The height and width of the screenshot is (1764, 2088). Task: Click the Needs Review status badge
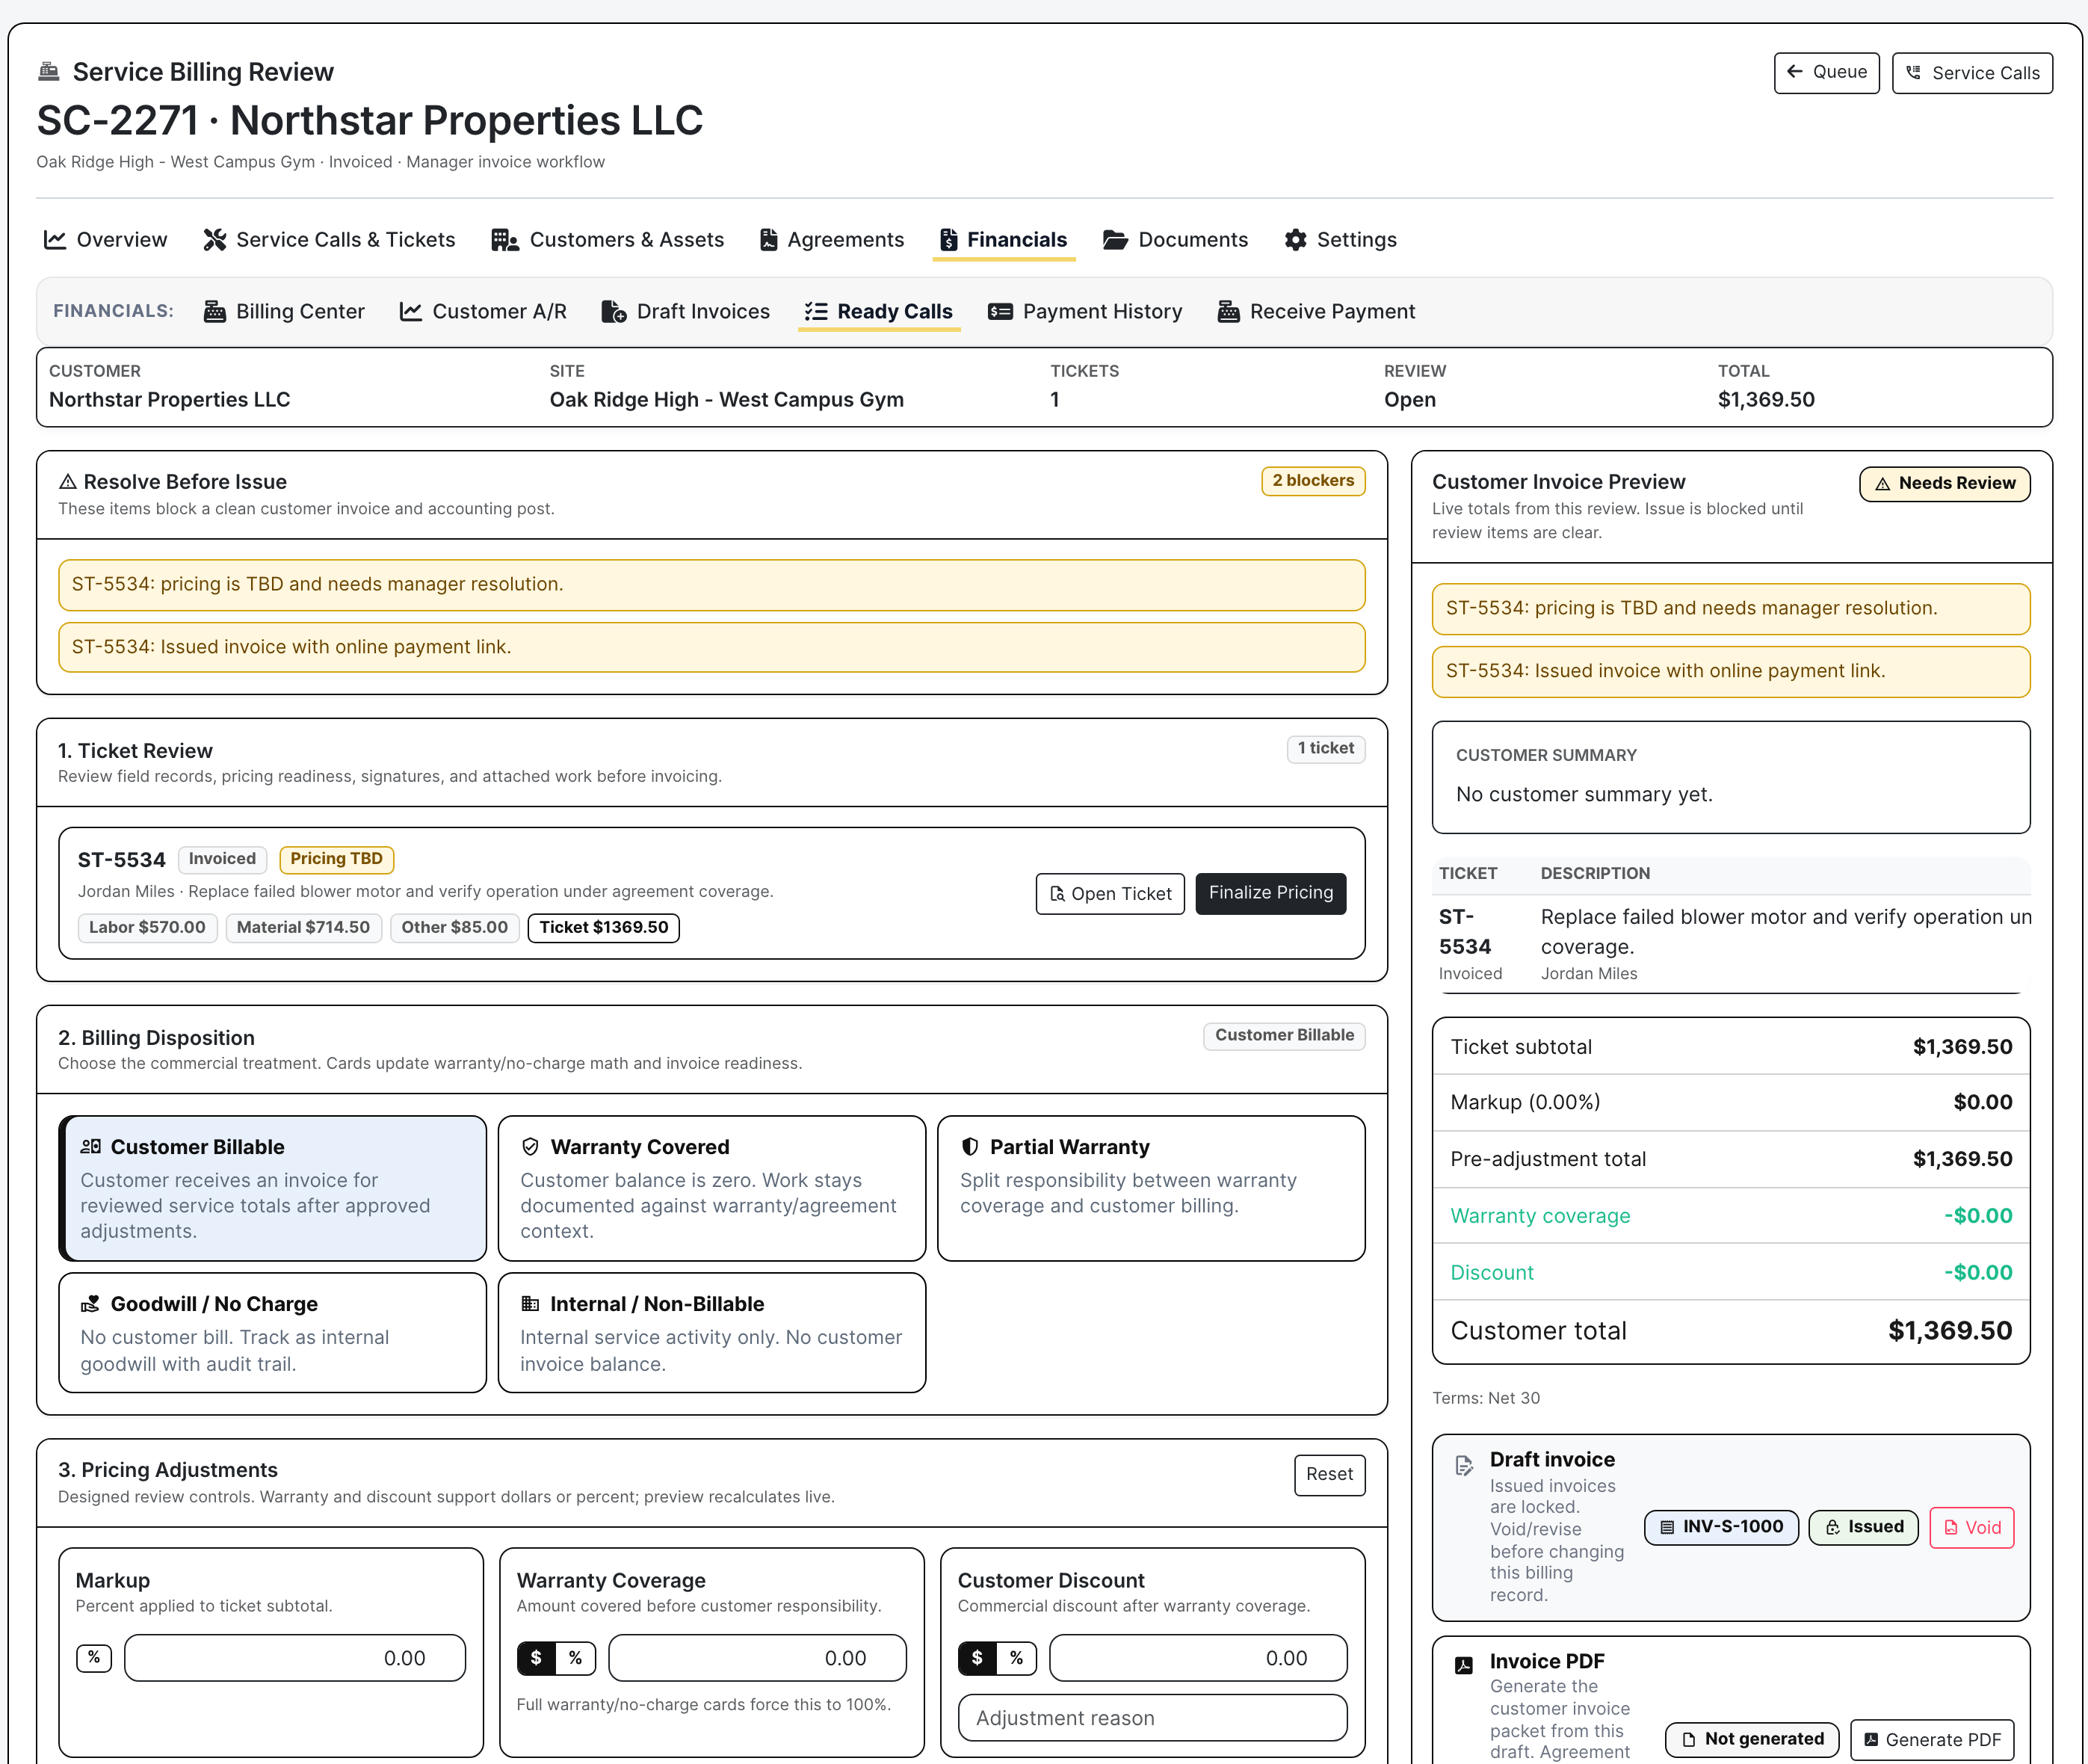coord(1944,484)
